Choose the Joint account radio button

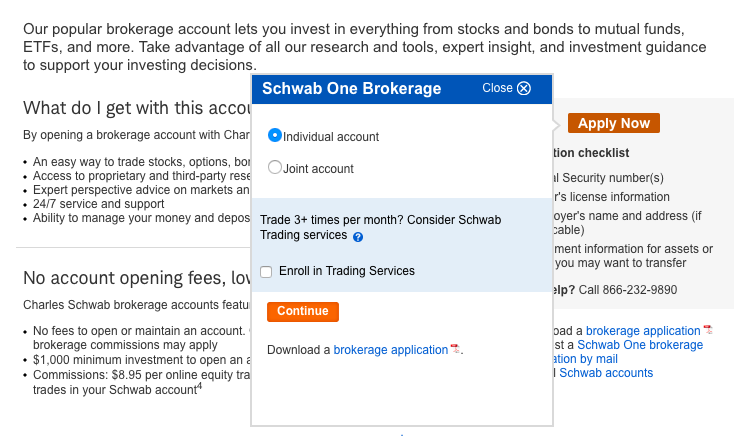pos(275,168)
